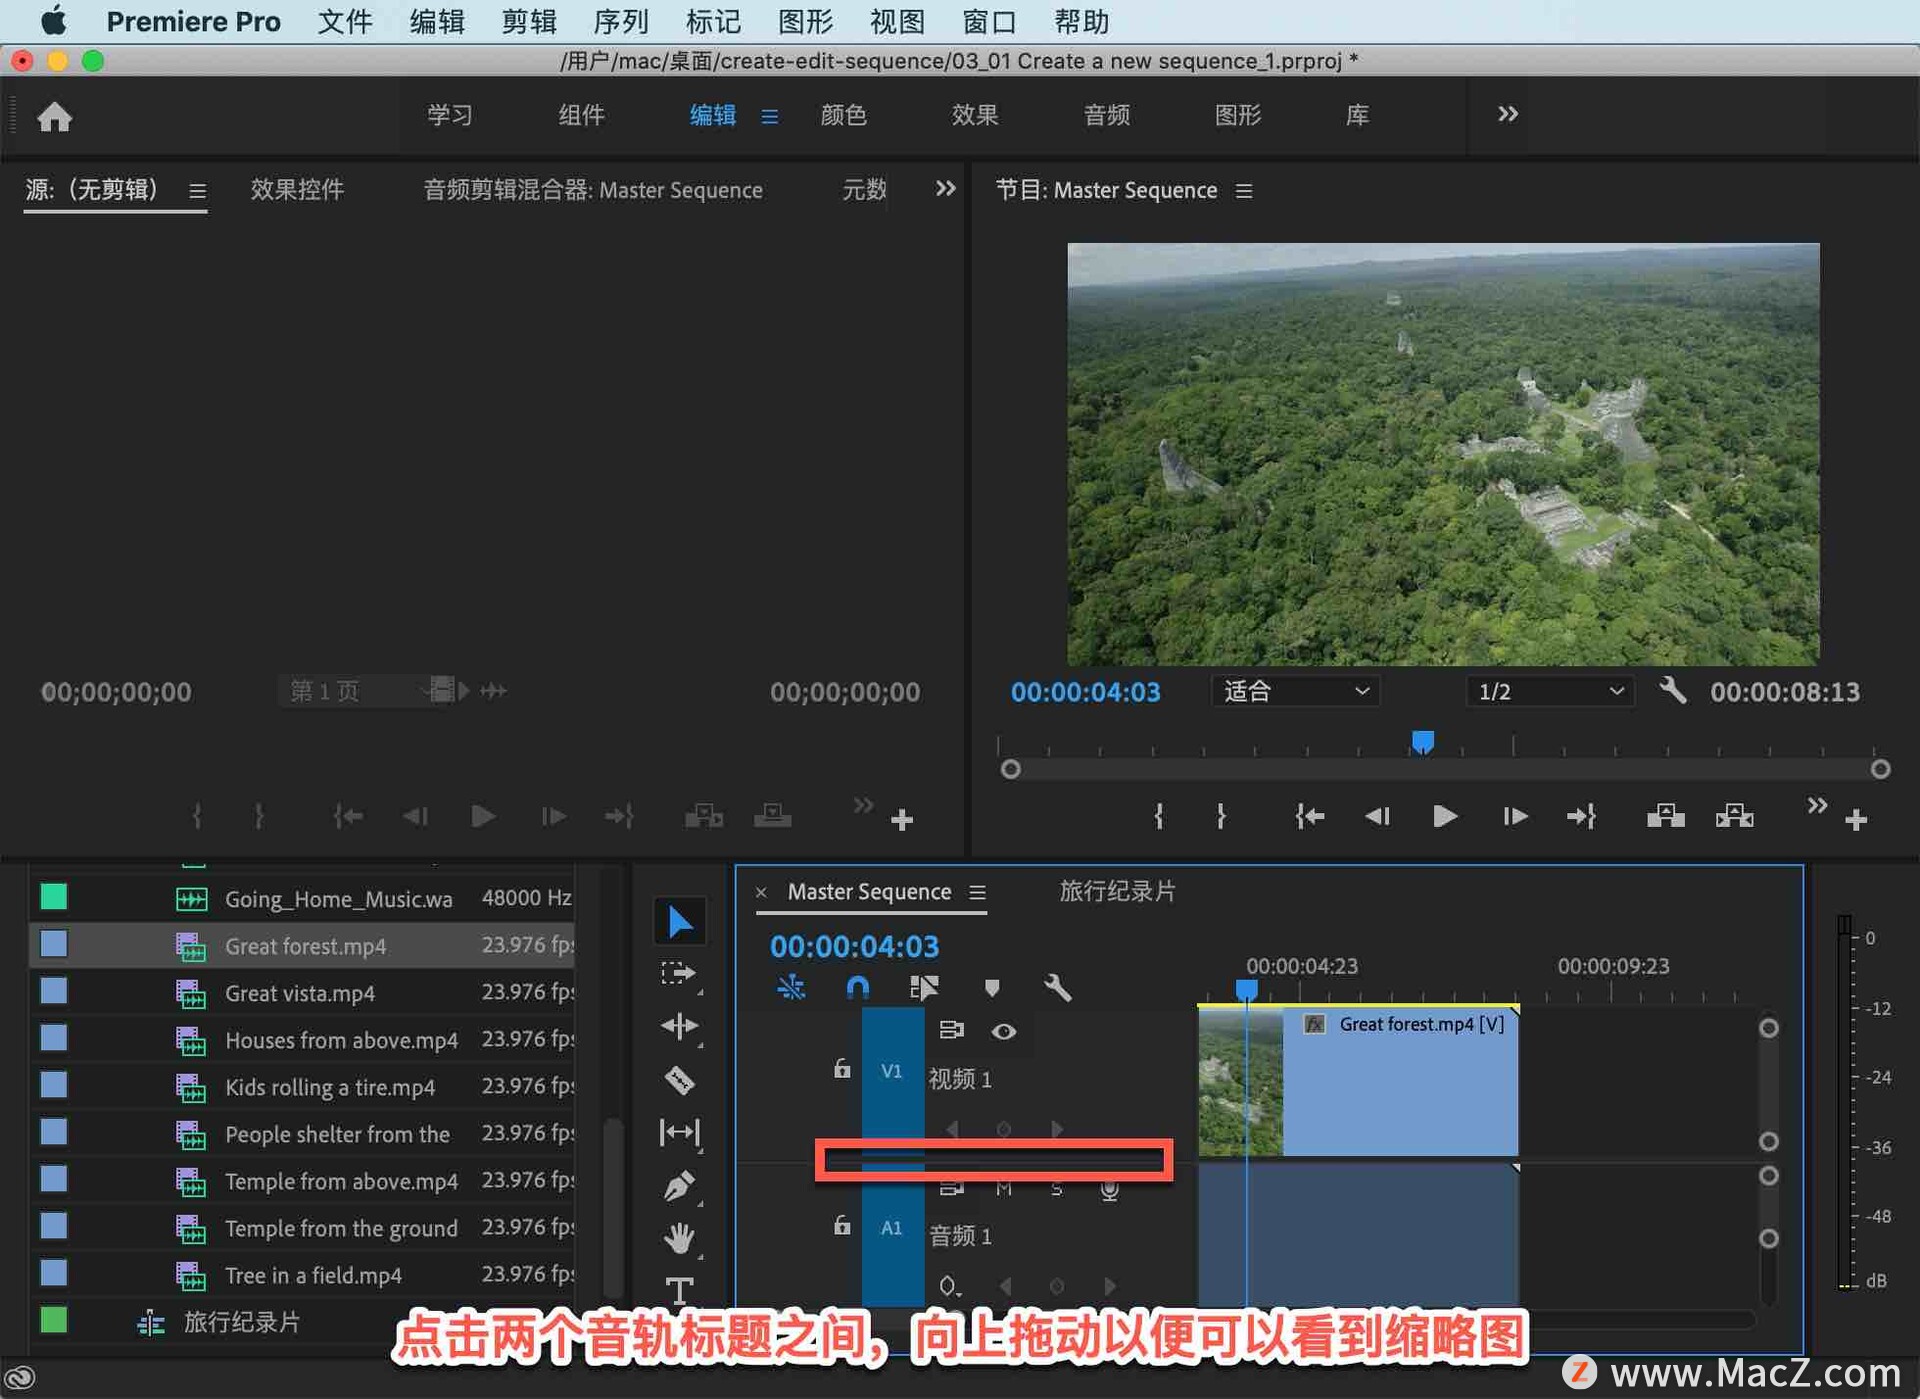Select Great vista.mp4 in project panel
Screen dimensions: 1920x1399
(x=300, y=993)
